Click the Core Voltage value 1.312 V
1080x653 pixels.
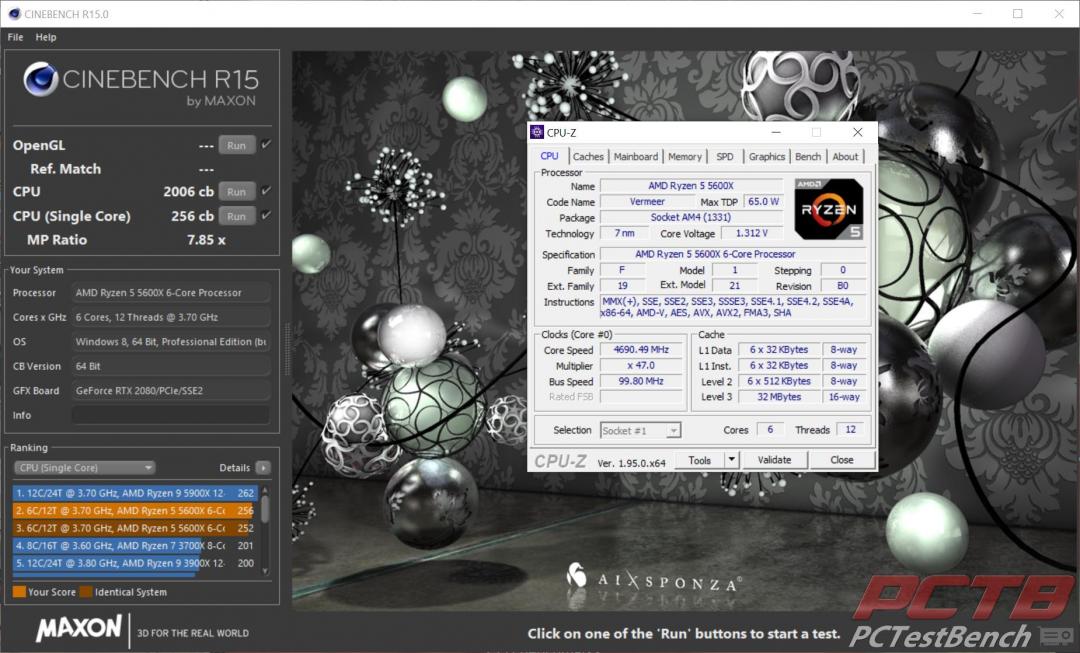tap(751, 234)
